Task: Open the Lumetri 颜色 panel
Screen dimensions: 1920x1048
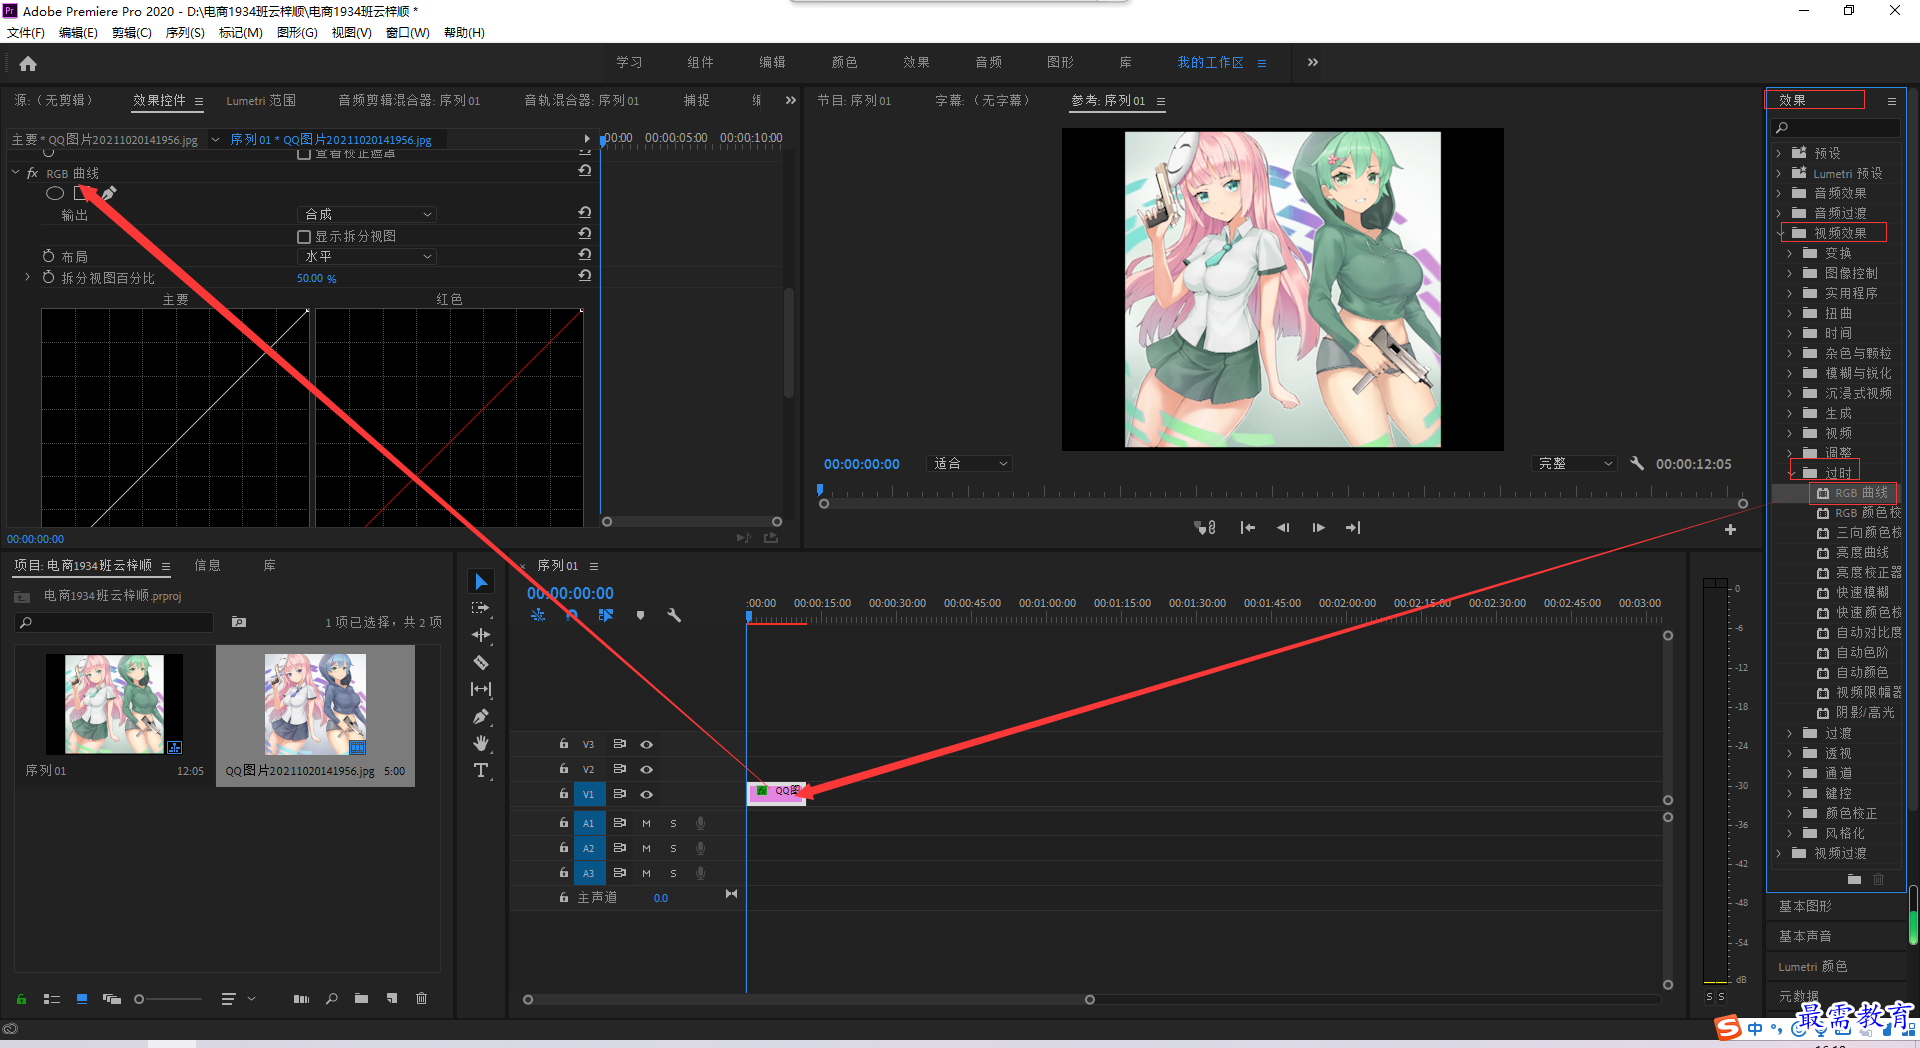Action: (1812, 967)
